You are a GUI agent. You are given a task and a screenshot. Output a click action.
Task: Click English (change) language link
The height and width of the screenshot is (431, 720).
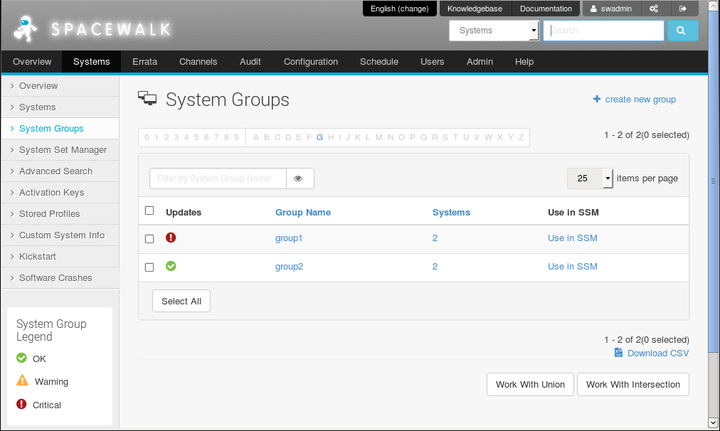(399, 9)
